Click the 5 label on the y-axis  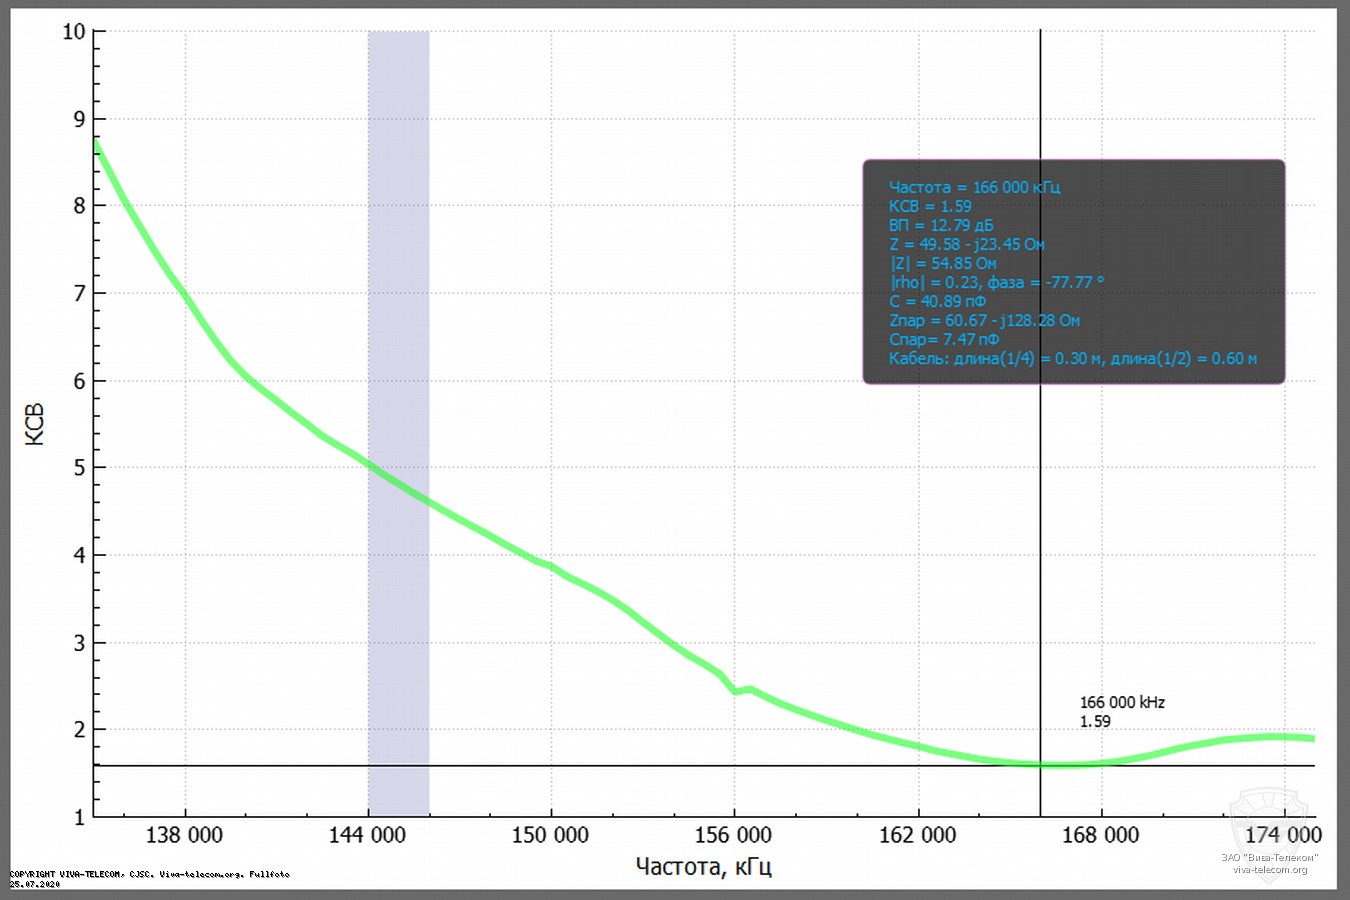click(x=79, y=468)
